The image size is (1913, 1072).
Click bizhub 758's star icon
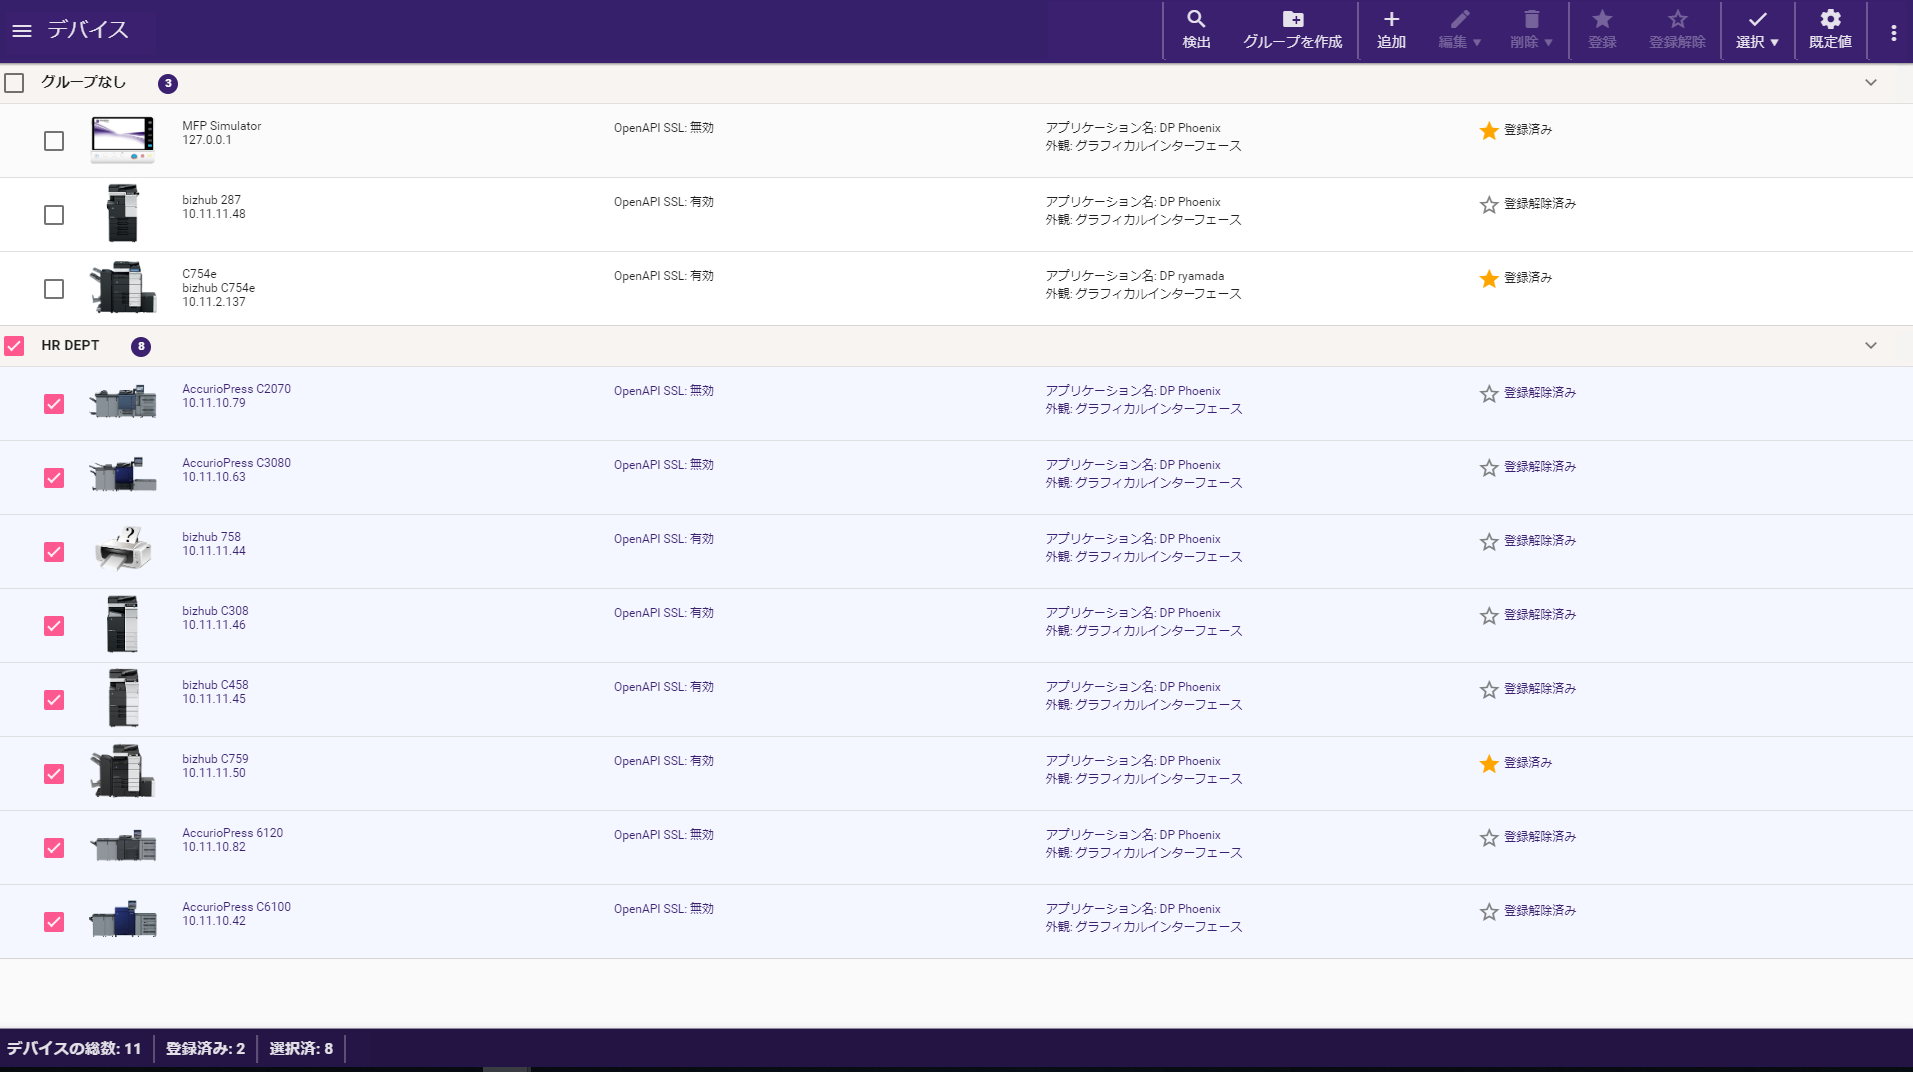click(1489, 541)
